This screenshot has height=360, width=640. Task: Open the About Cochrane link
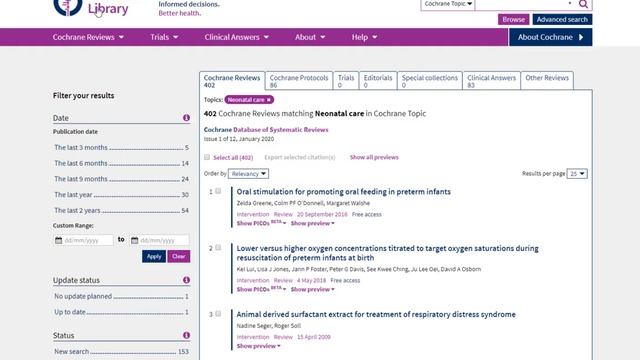550,37
